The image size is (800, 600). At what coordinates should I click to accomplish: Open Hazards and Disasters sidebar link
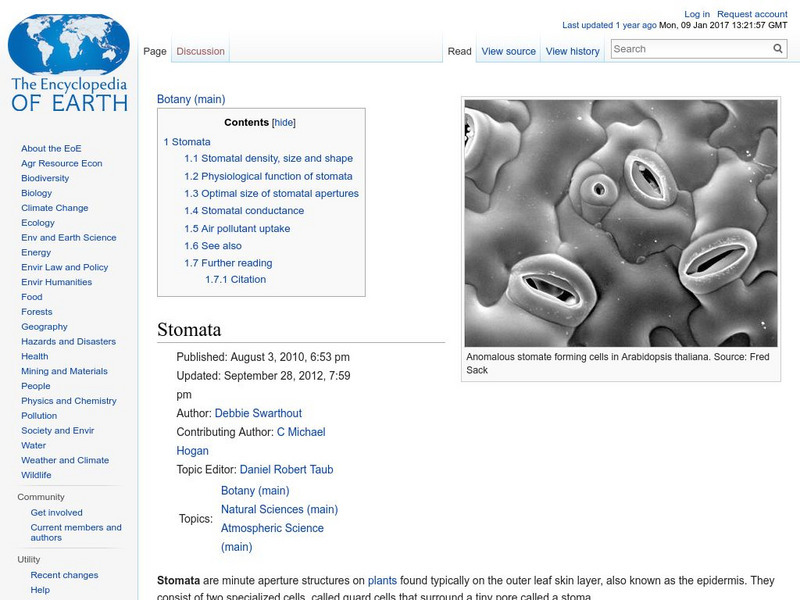click(68, 341)
